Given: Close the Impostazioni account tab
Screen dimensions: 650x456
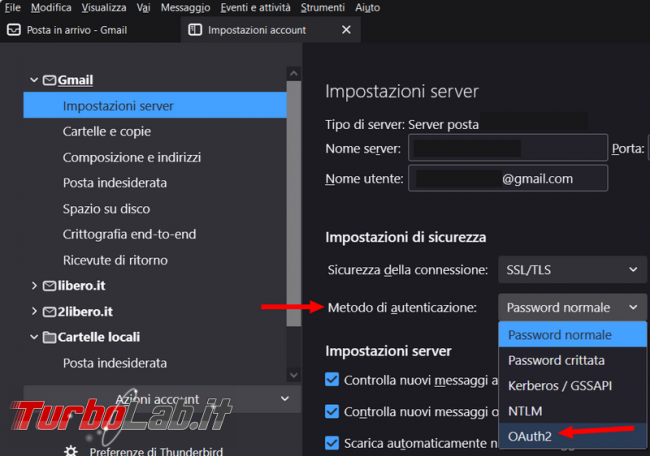Looking at the screenshot, I should click(346, 30).
